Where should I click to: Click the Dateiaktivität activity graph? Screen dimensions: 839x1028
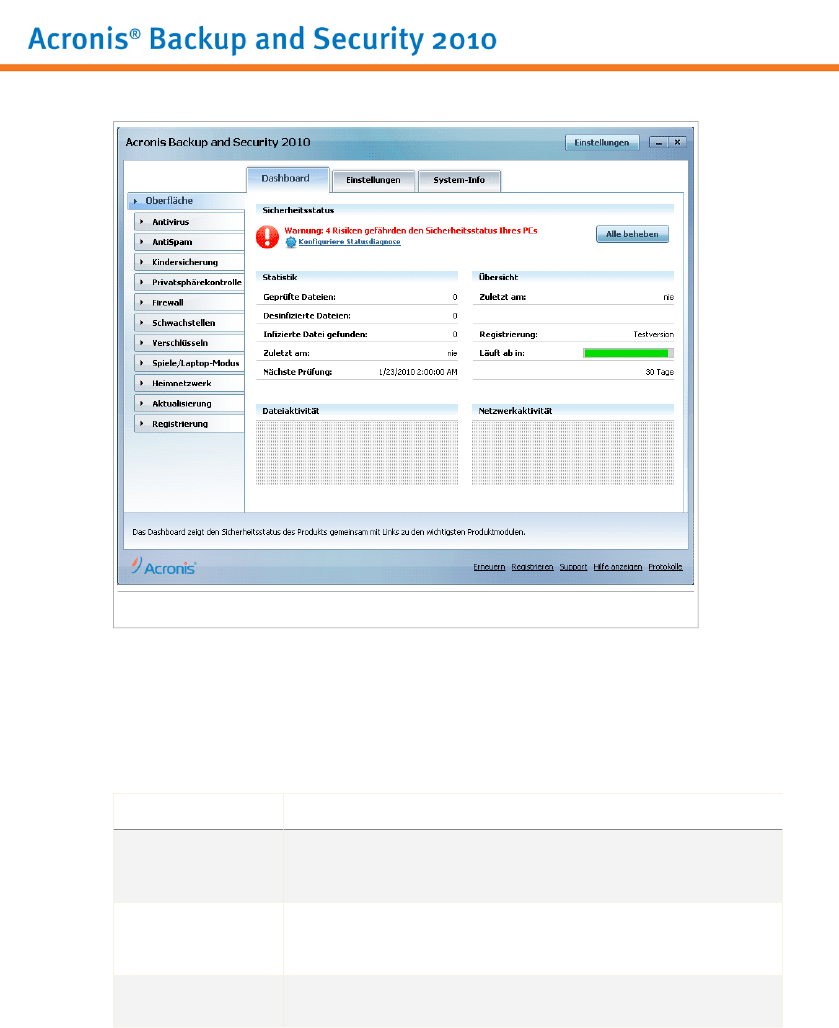(357, 452)
